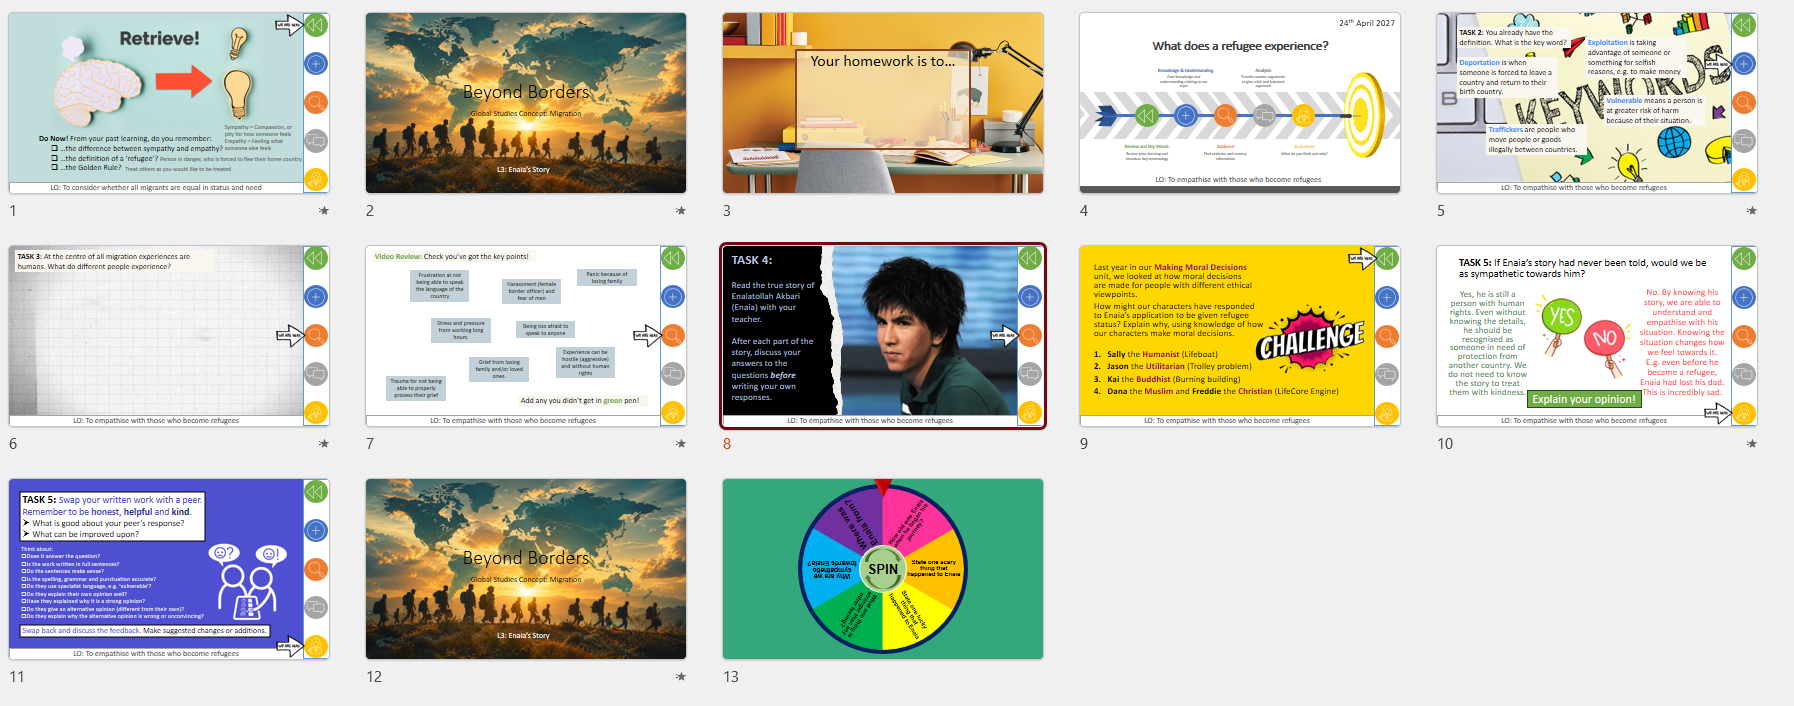This screenshot has width=1794, height=706.
Task: Select the Beyond Borders slide 2 thumbnail
Action: click(526, 103)
